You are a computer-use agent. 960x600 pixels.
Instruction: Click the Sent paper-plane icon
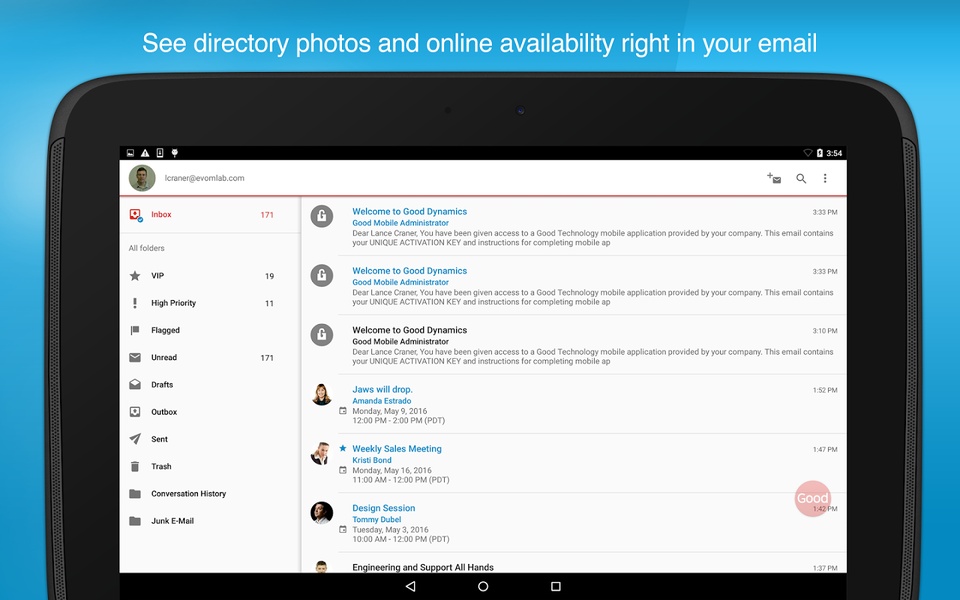pos(135,439)
